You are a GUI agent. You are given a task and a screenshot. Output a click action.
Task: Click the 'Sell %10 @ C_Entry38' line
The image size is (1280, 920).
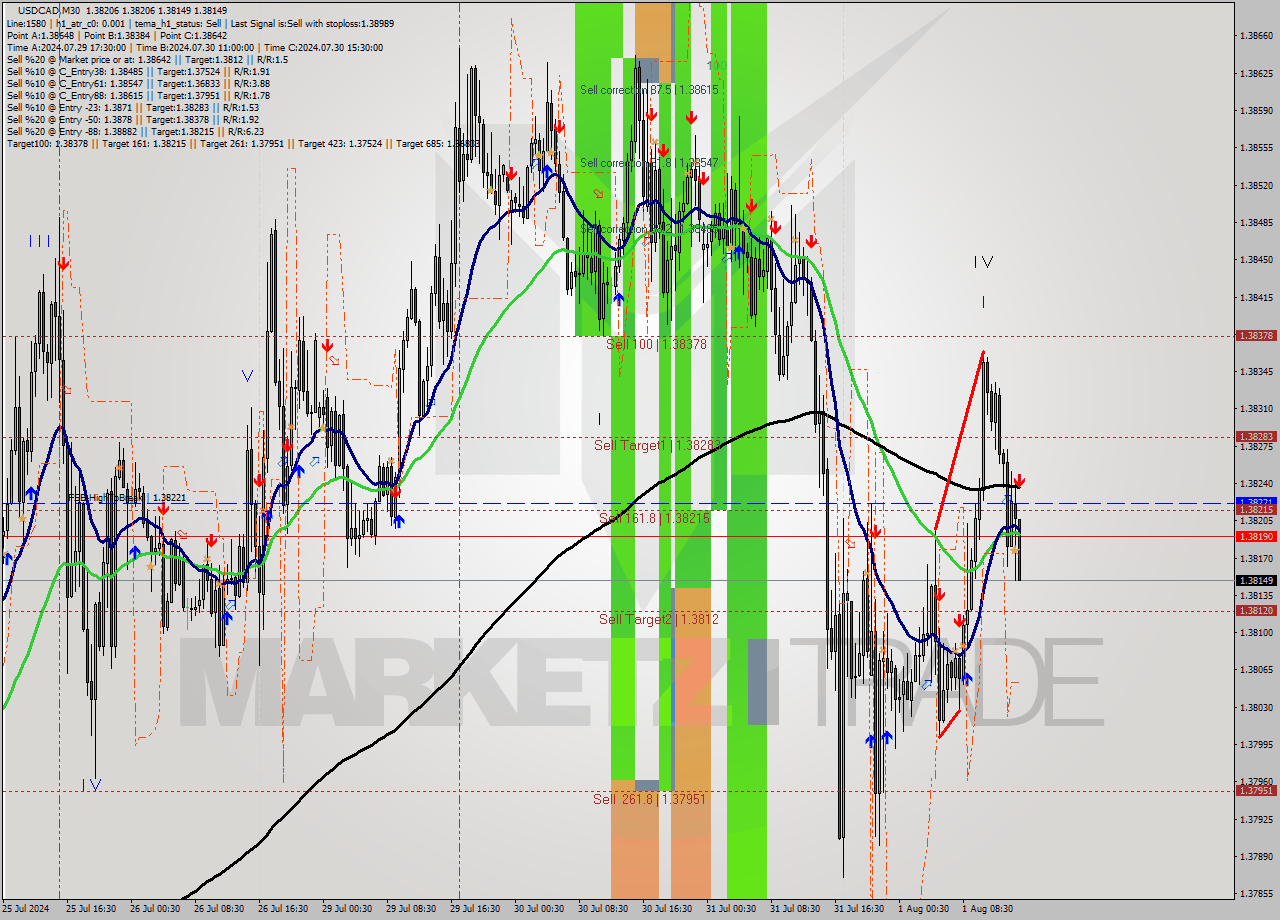point(138,72)
